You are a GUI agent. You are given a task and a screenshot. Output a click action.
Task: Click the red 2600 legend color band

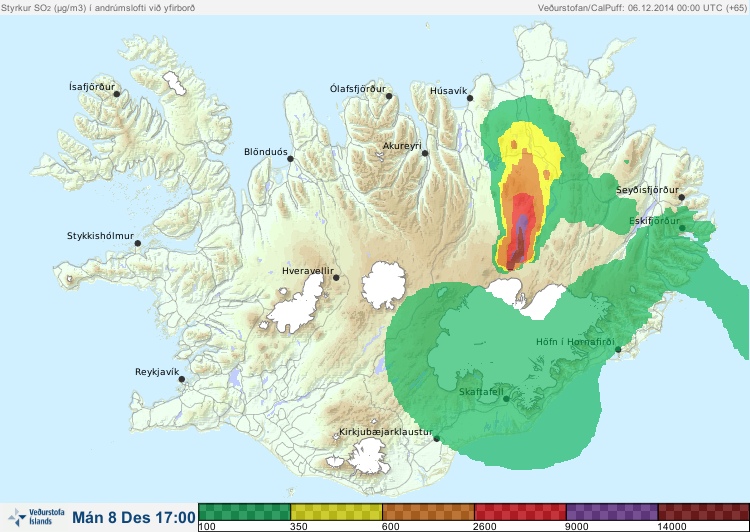pyautogui.click(x=520, y=512)
